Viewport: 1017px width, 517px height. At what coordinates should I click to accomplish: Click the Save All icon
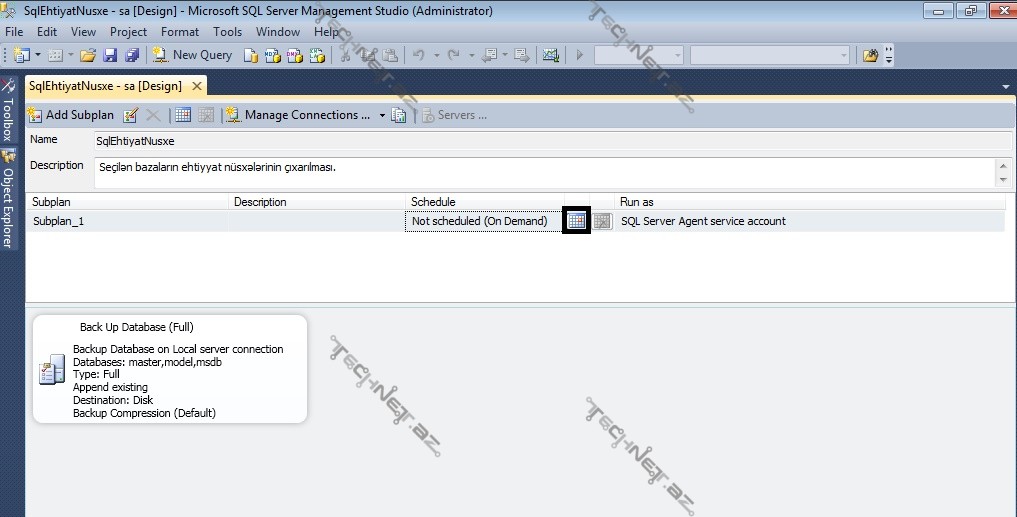(132, 55)
